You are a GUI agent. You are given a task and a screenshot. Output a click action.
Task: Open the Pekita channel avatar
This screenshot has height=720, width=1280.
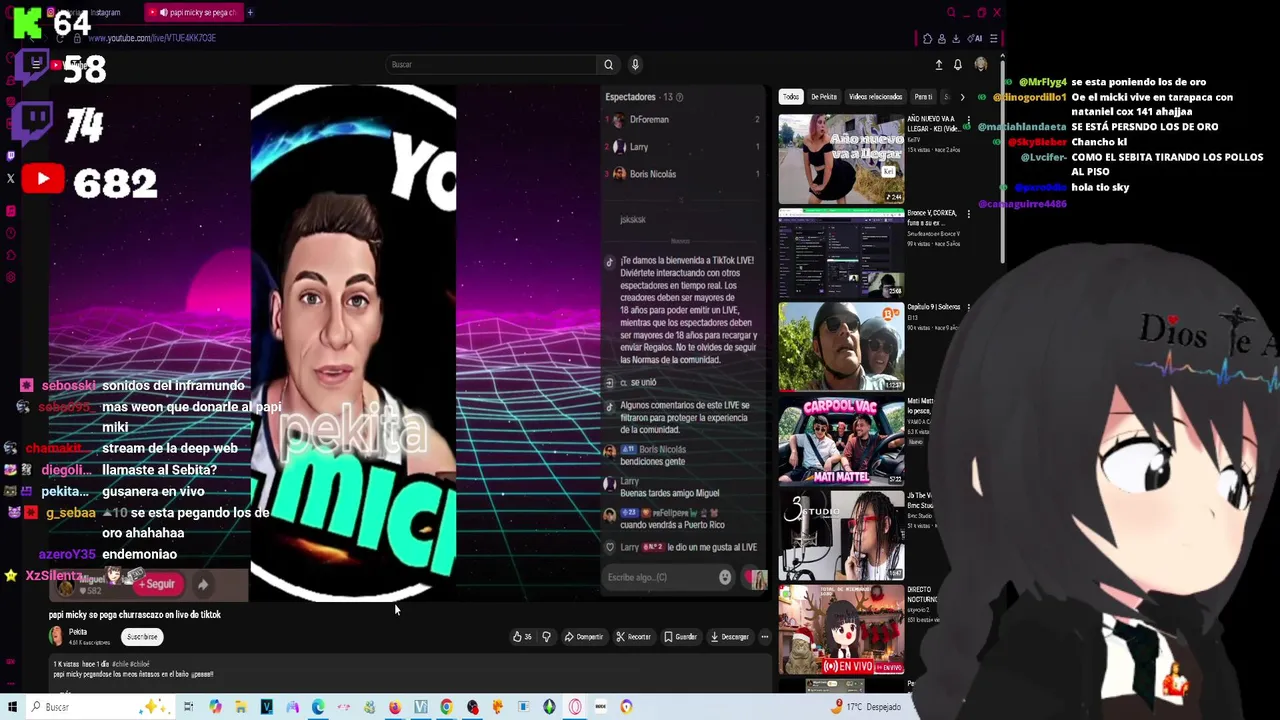coord(56,636)
